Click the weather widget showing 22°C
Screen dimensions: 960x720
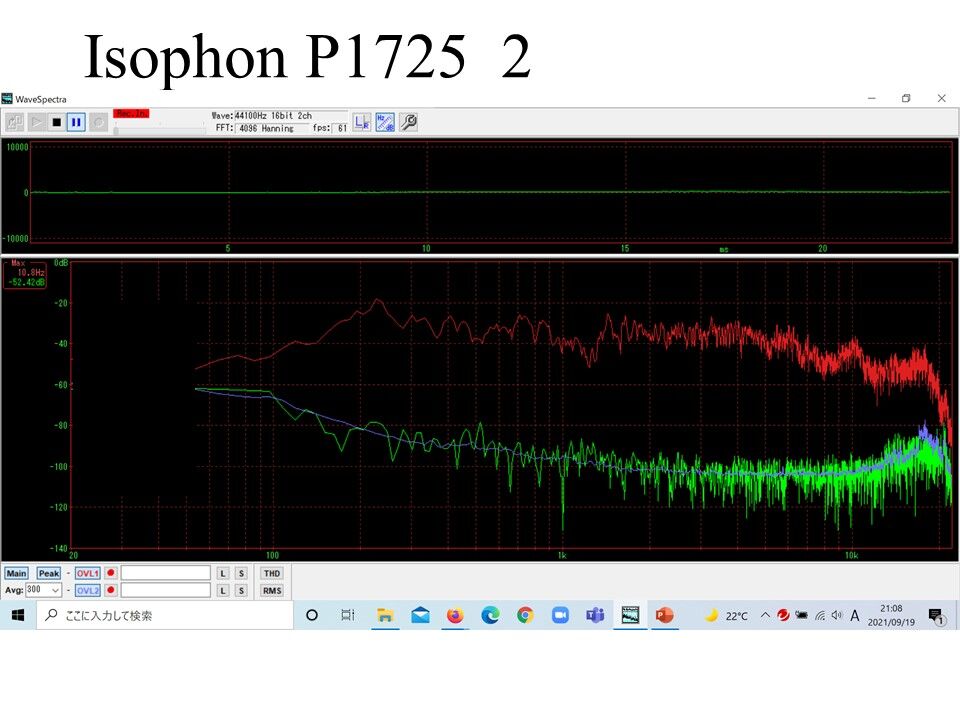[726, 616]
